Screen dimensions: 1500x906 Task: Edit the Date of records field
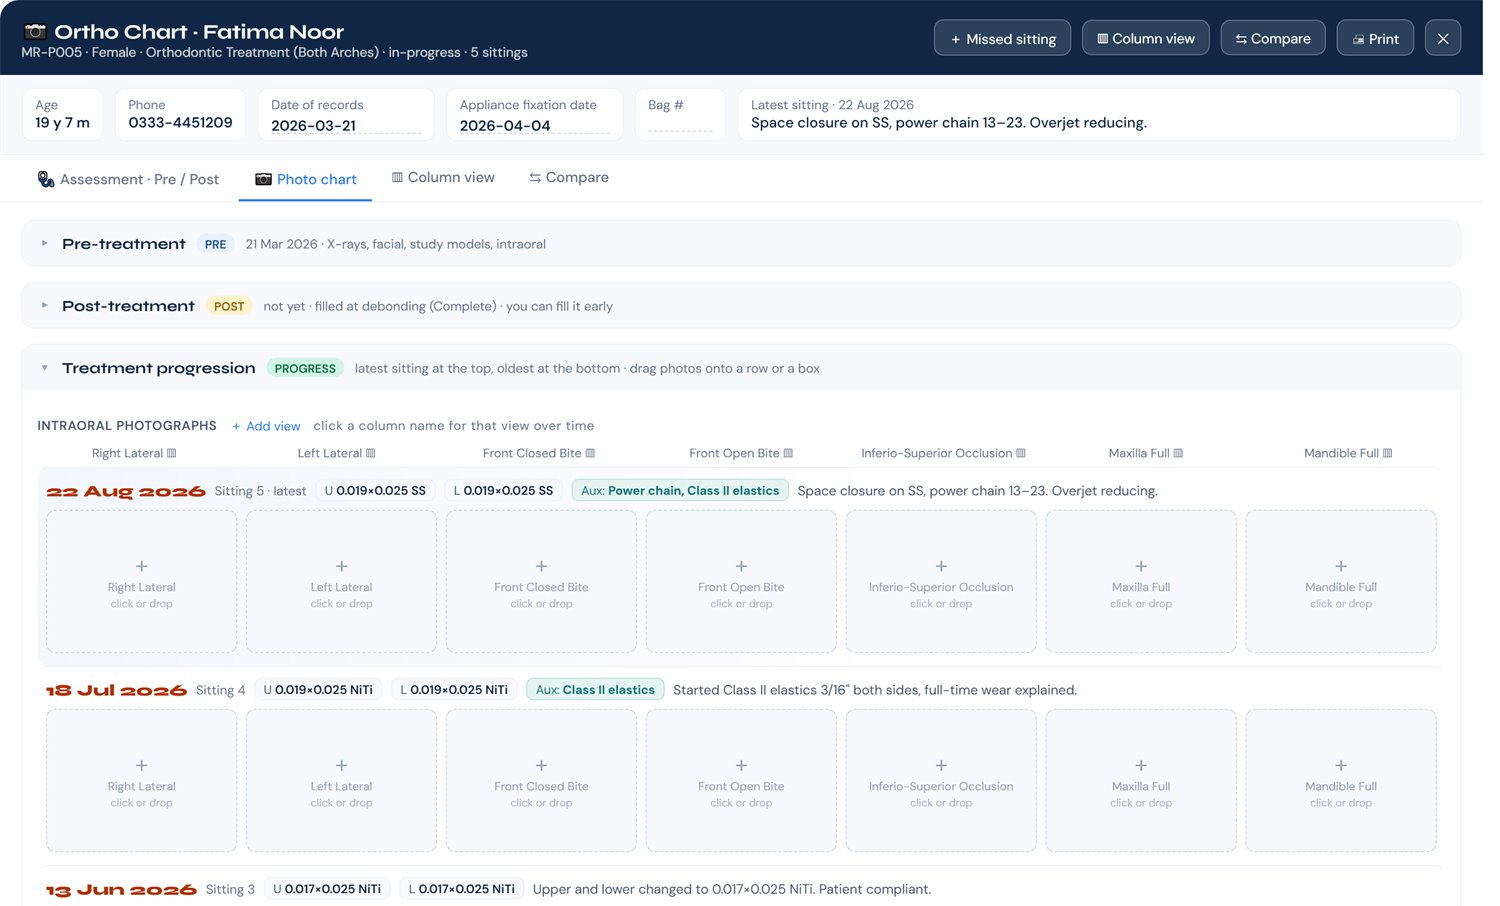click(x=346, y=126)
